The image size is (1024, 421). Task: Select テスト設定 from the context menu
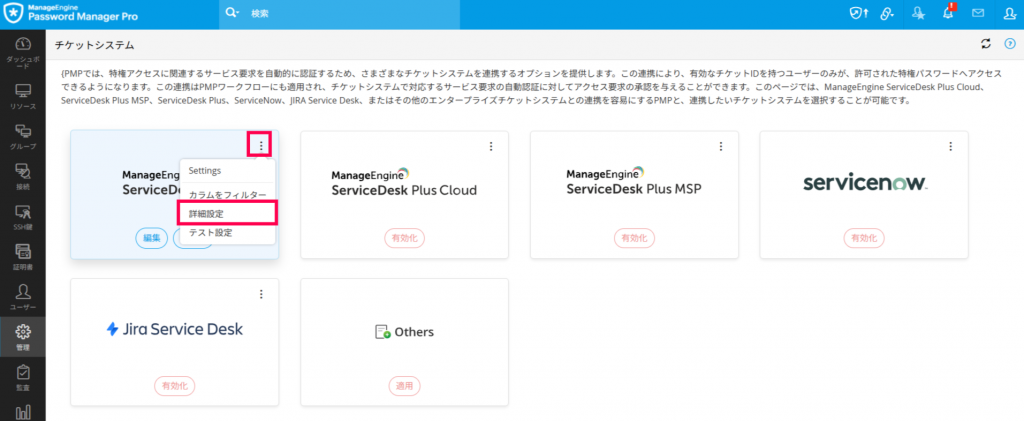(x=210, y=232)
